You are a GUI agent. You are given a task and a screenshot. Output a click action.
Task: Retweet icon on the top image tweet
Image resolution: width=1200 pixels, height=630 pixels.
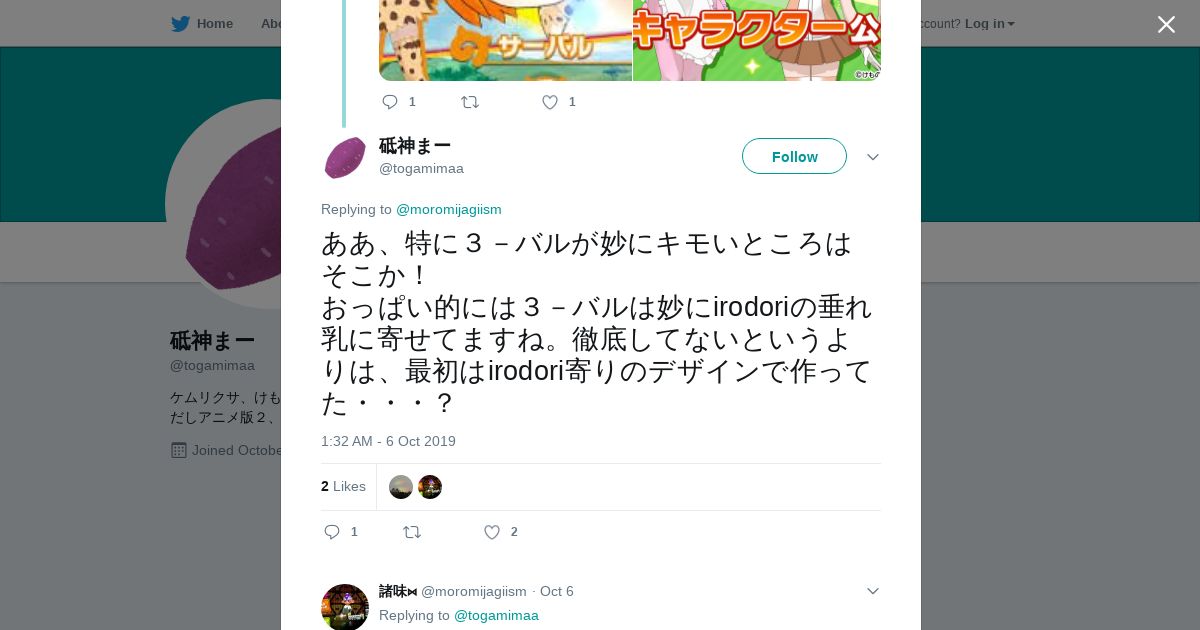point(470,102)
